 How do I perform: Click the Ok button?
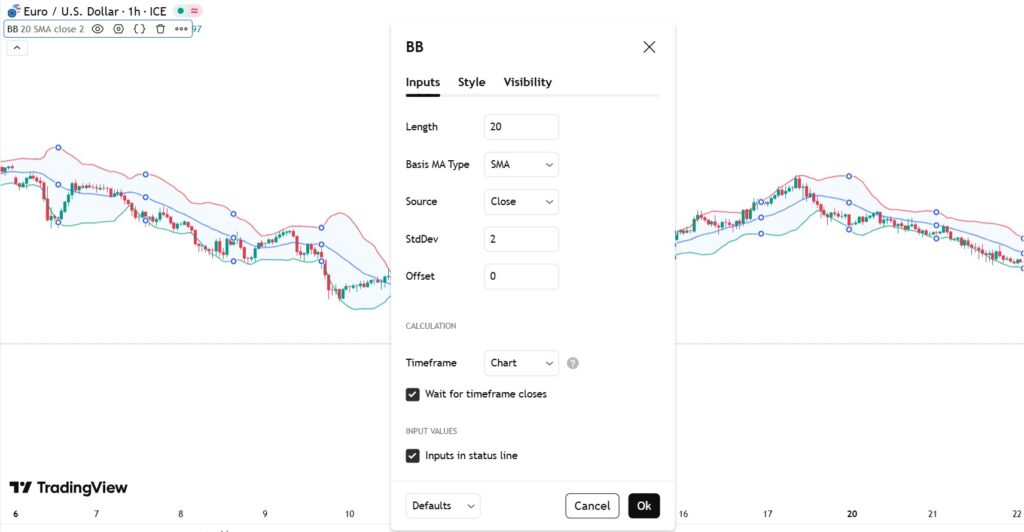coord(644,506)
